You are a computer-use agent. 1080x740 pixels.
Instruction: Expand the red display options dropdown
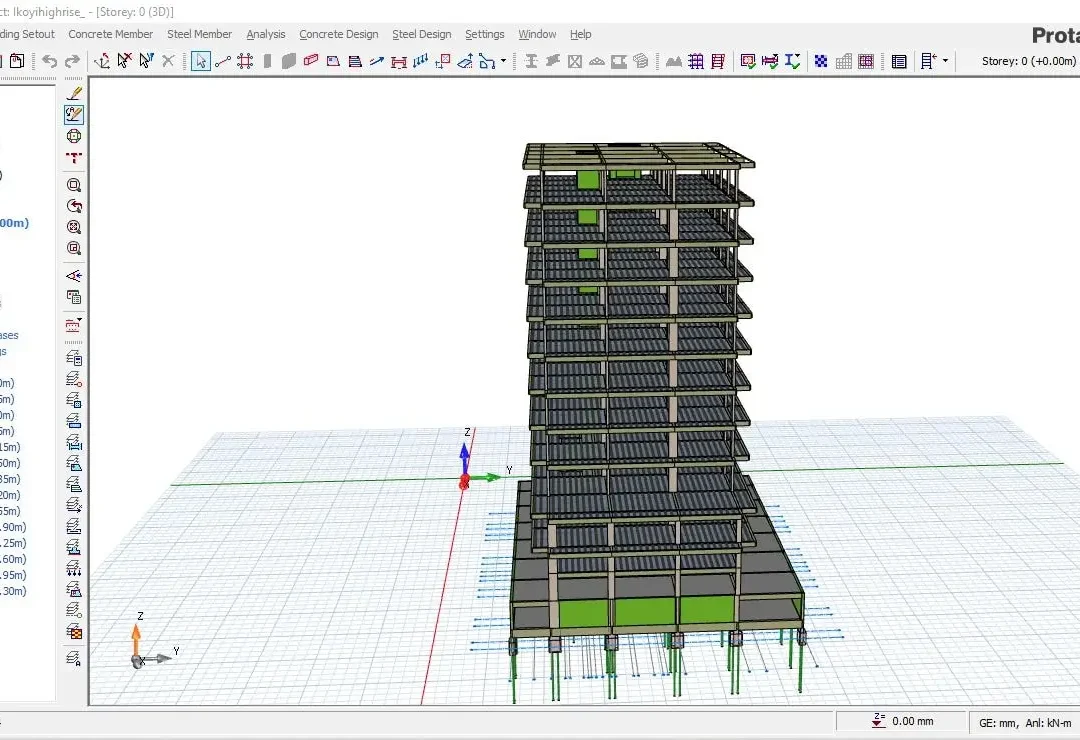click(74, 325)
